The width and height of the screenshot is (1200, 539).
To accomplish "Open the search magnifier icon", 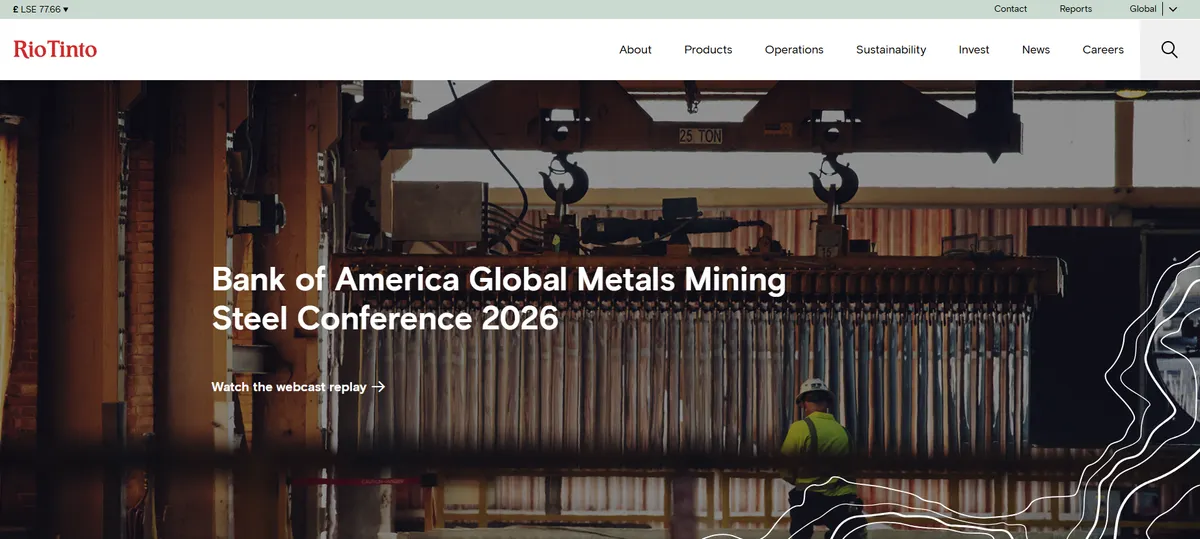I will point(1169,49).
